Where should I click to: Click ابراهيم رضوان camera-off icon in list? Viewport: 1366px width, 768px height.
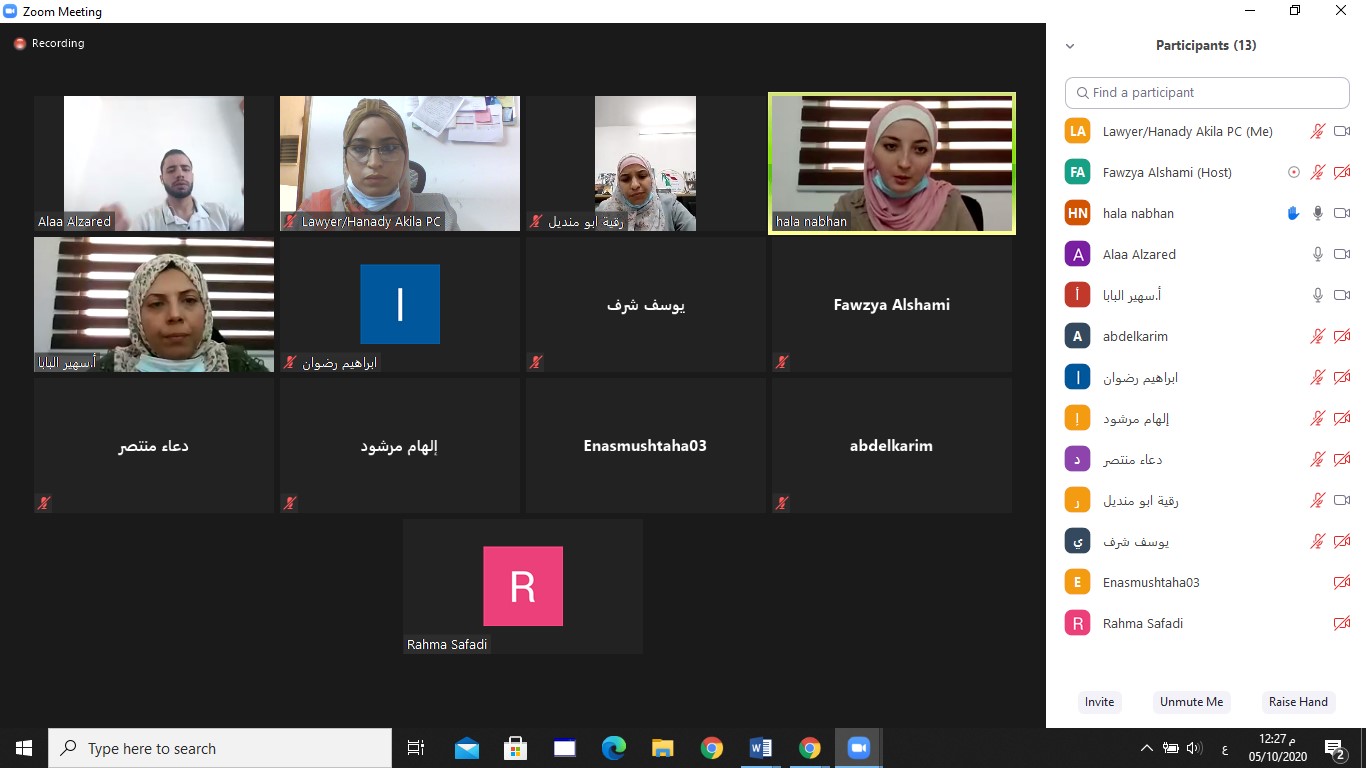1342,377
